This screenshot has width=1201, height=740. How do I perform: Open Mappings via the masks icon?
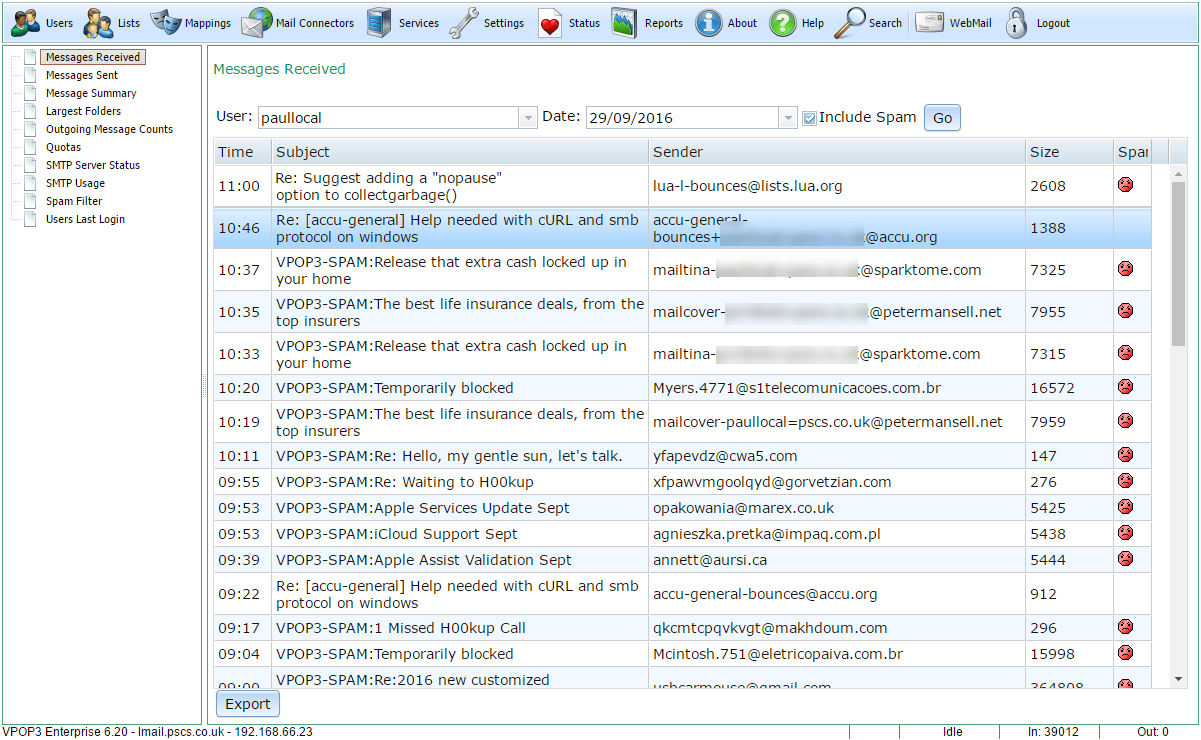166,23
